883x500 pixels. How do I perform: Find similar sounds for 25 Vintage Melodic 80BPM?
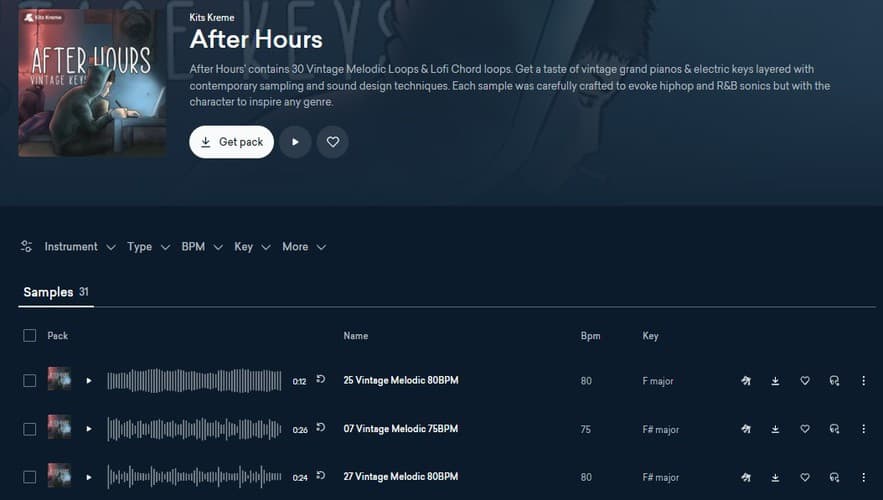[x=835, y=381]
